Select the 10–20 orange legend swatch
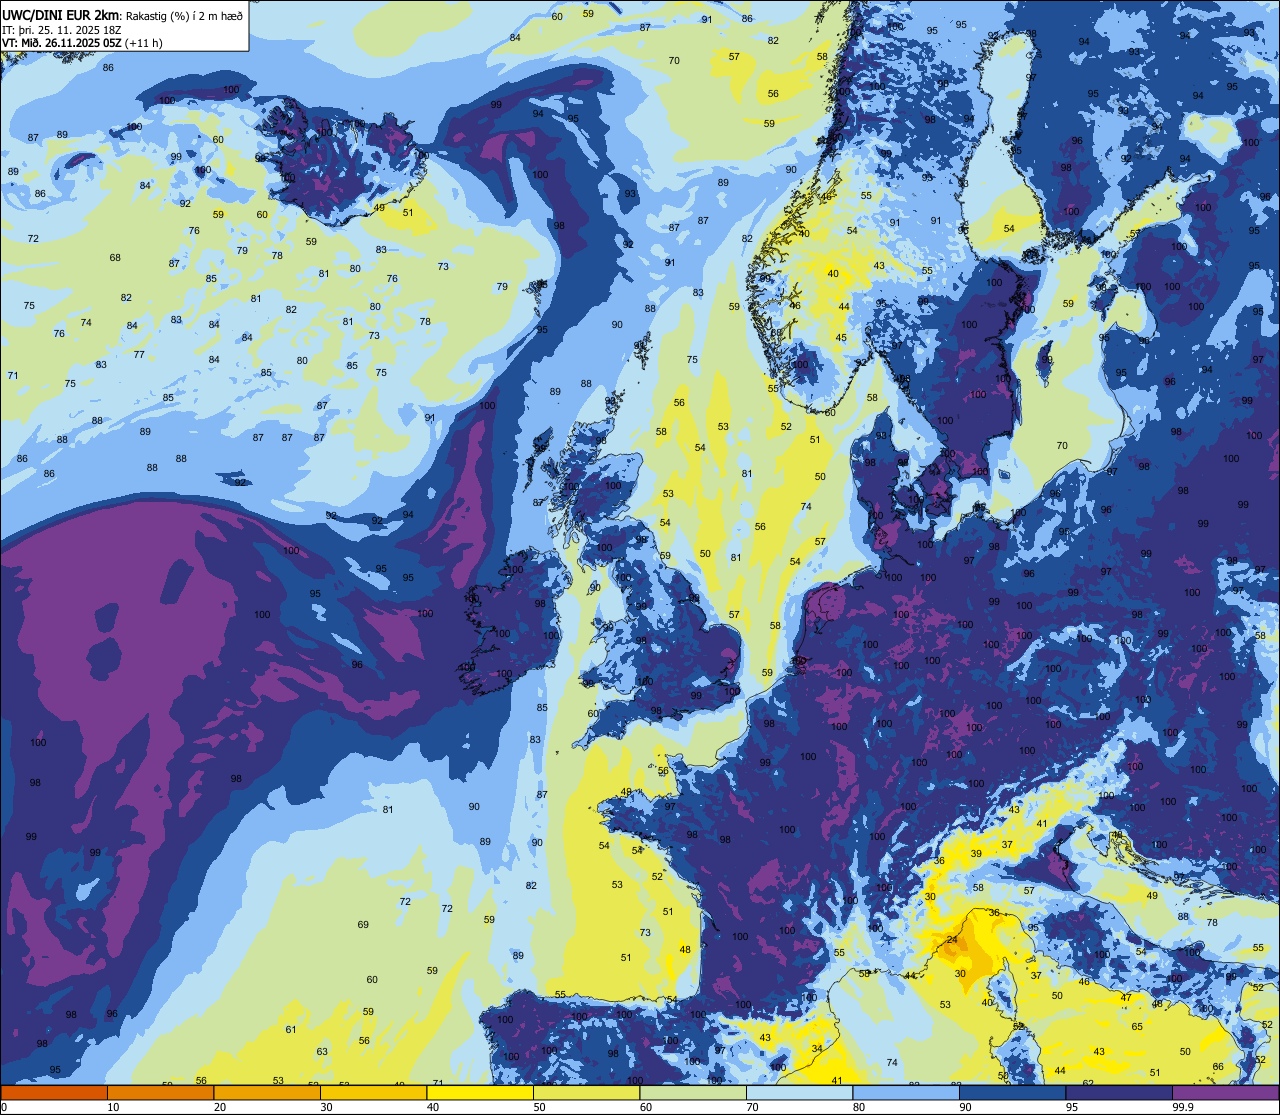The image size is (1280, 1115). [x=160, y=1092]
